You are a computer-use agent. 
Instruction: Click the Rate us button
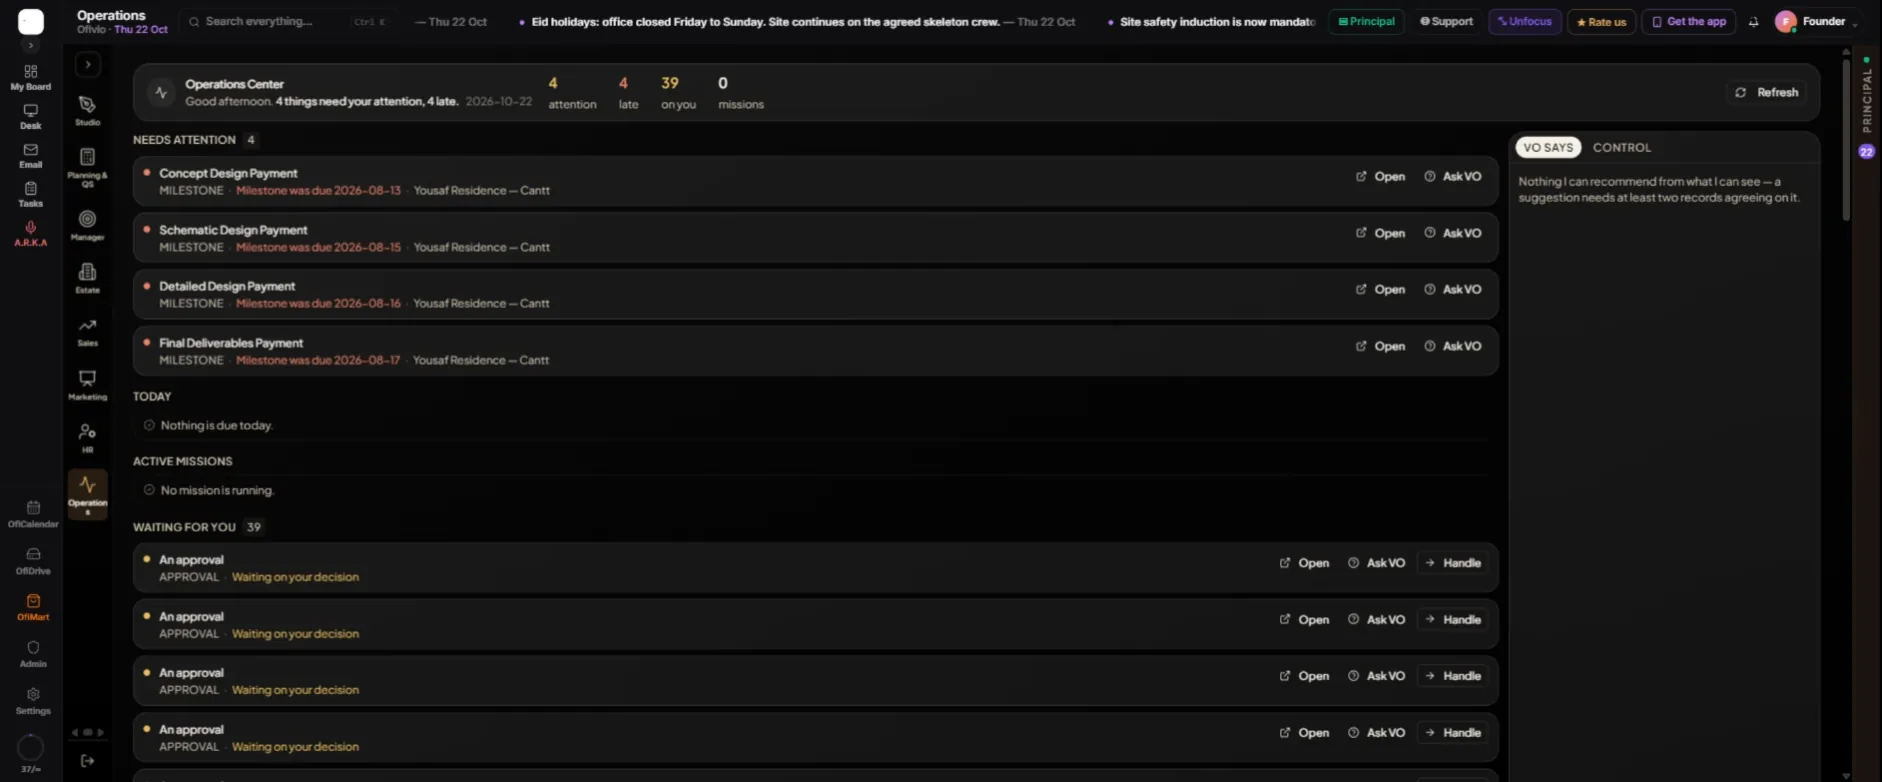1601,22
